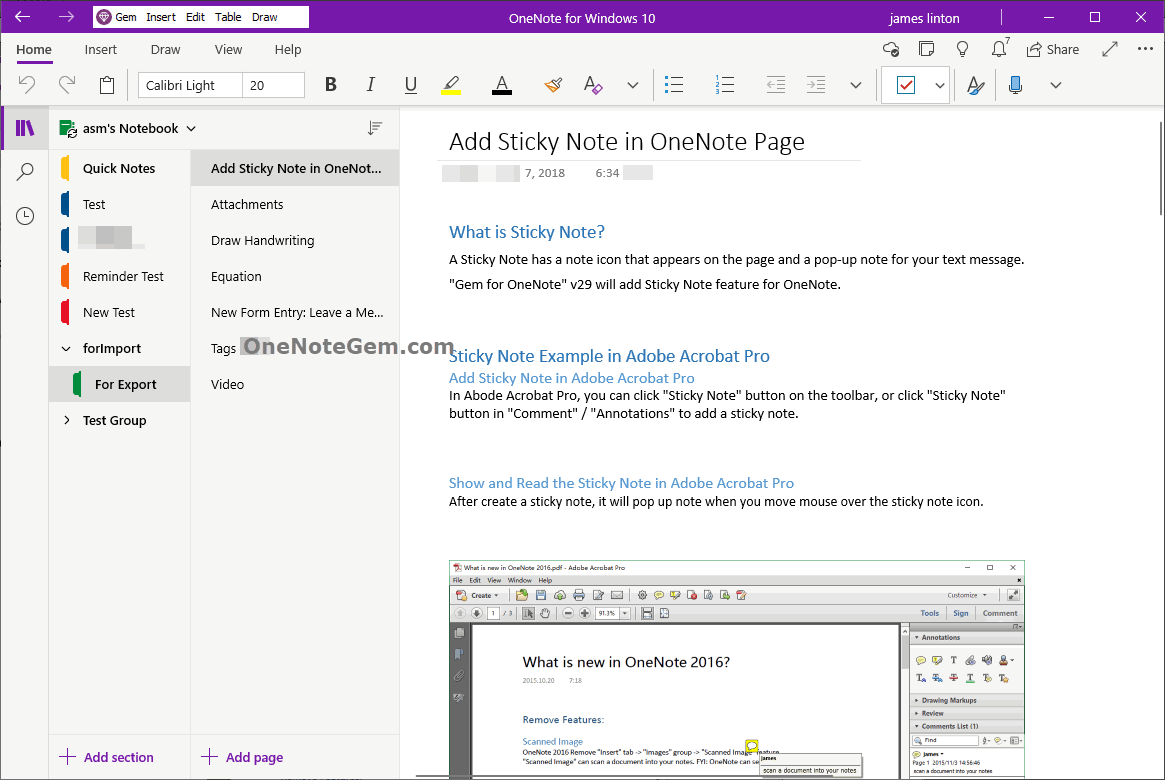Select the Test section
1165x780 pixels.
120,204
